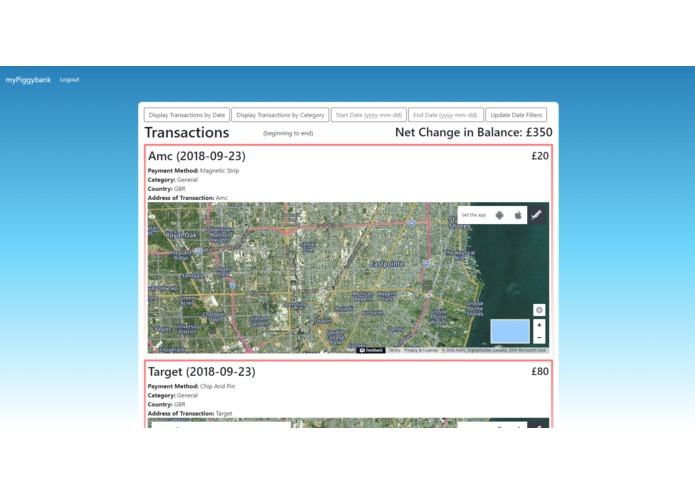
Task: Click the Target (2018-09-23) transaction title
Action: tap(202, 371)
